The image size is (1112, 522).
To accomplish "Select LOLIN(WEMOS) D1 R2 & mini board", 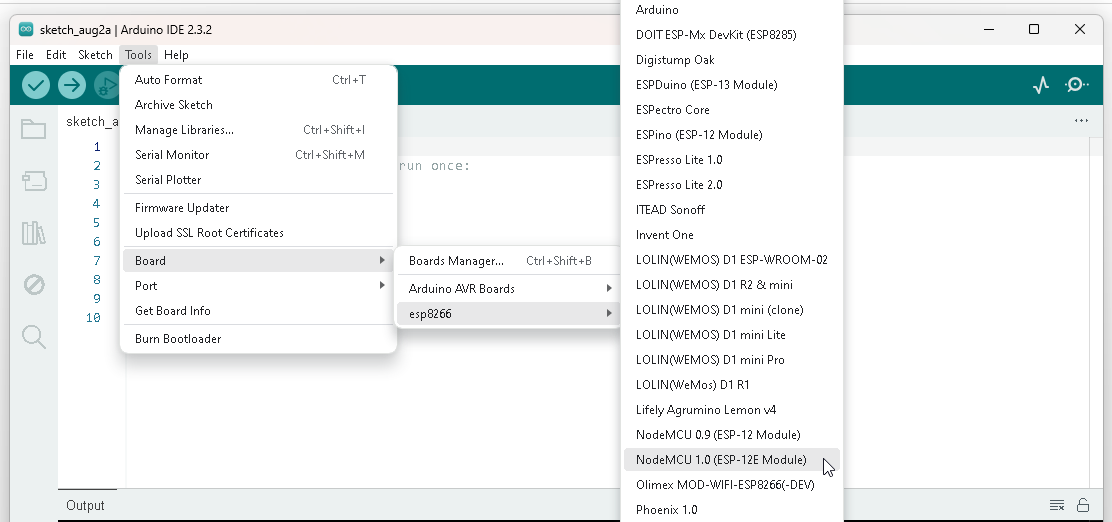I will pos(714,285).
